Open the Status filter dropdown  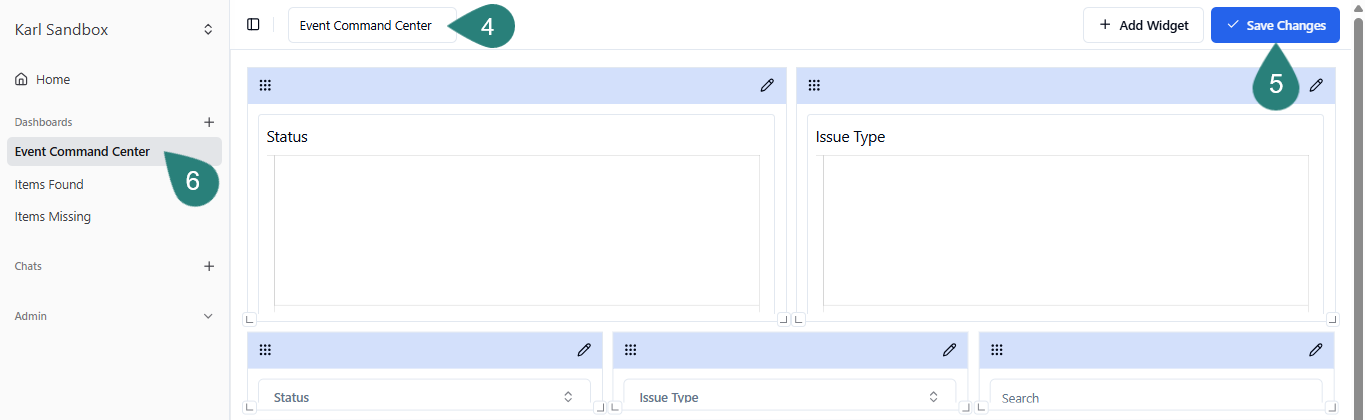(x=424, y=397)
